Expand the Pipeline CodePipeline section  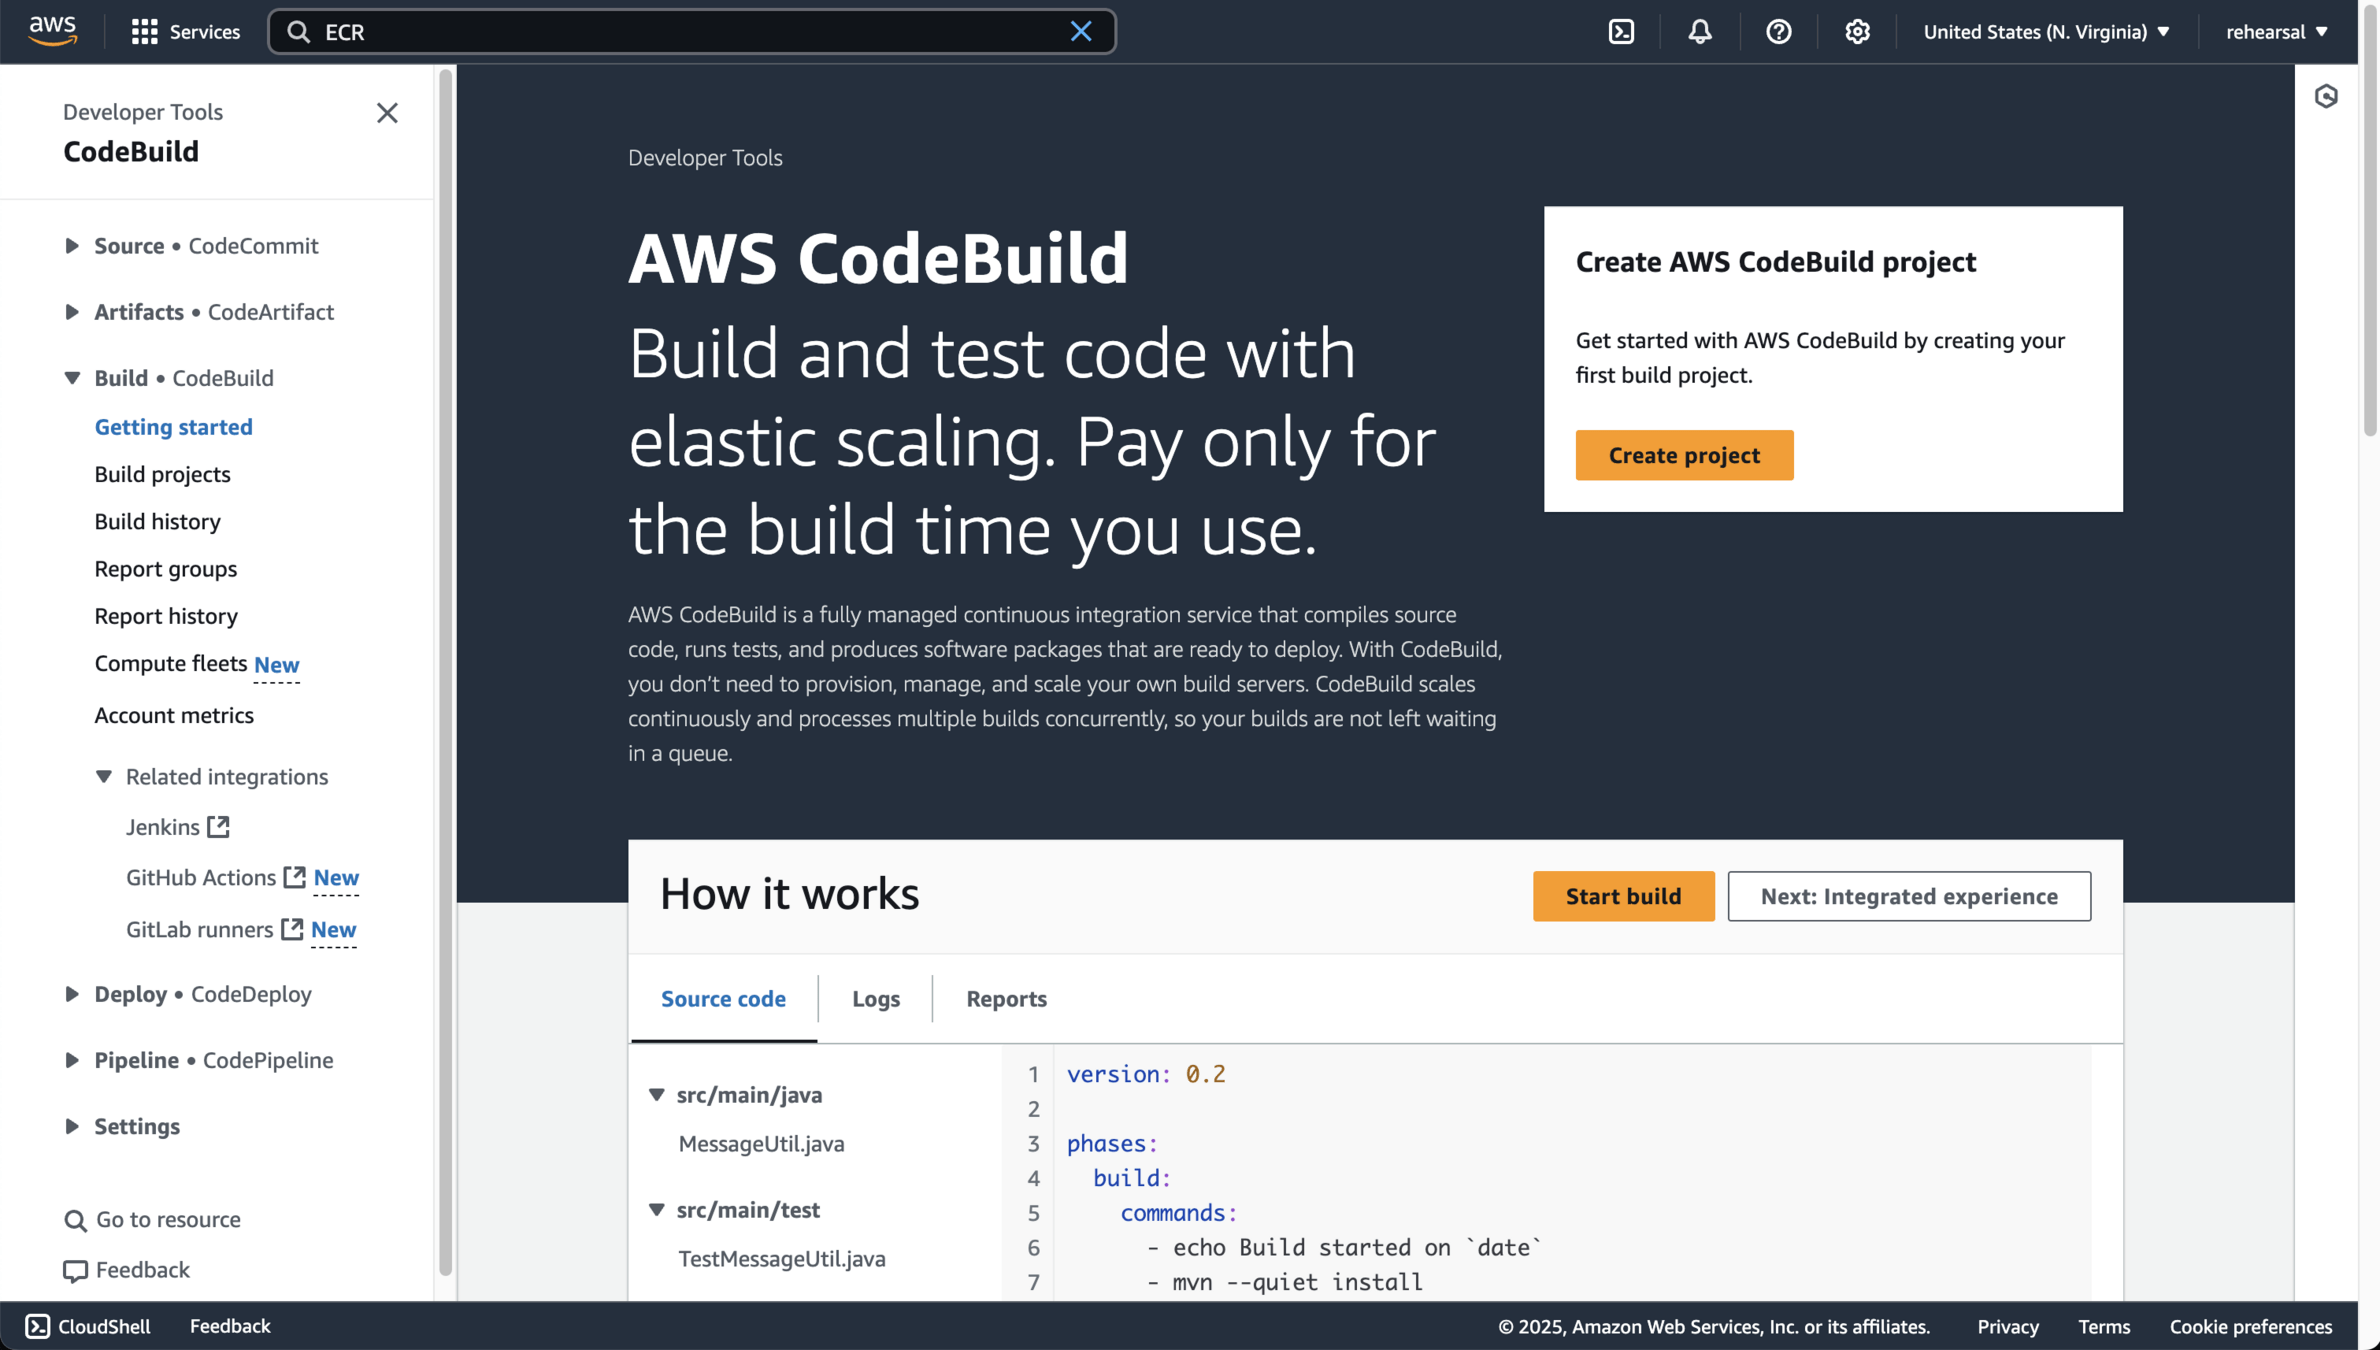(x=72, y=1060)
